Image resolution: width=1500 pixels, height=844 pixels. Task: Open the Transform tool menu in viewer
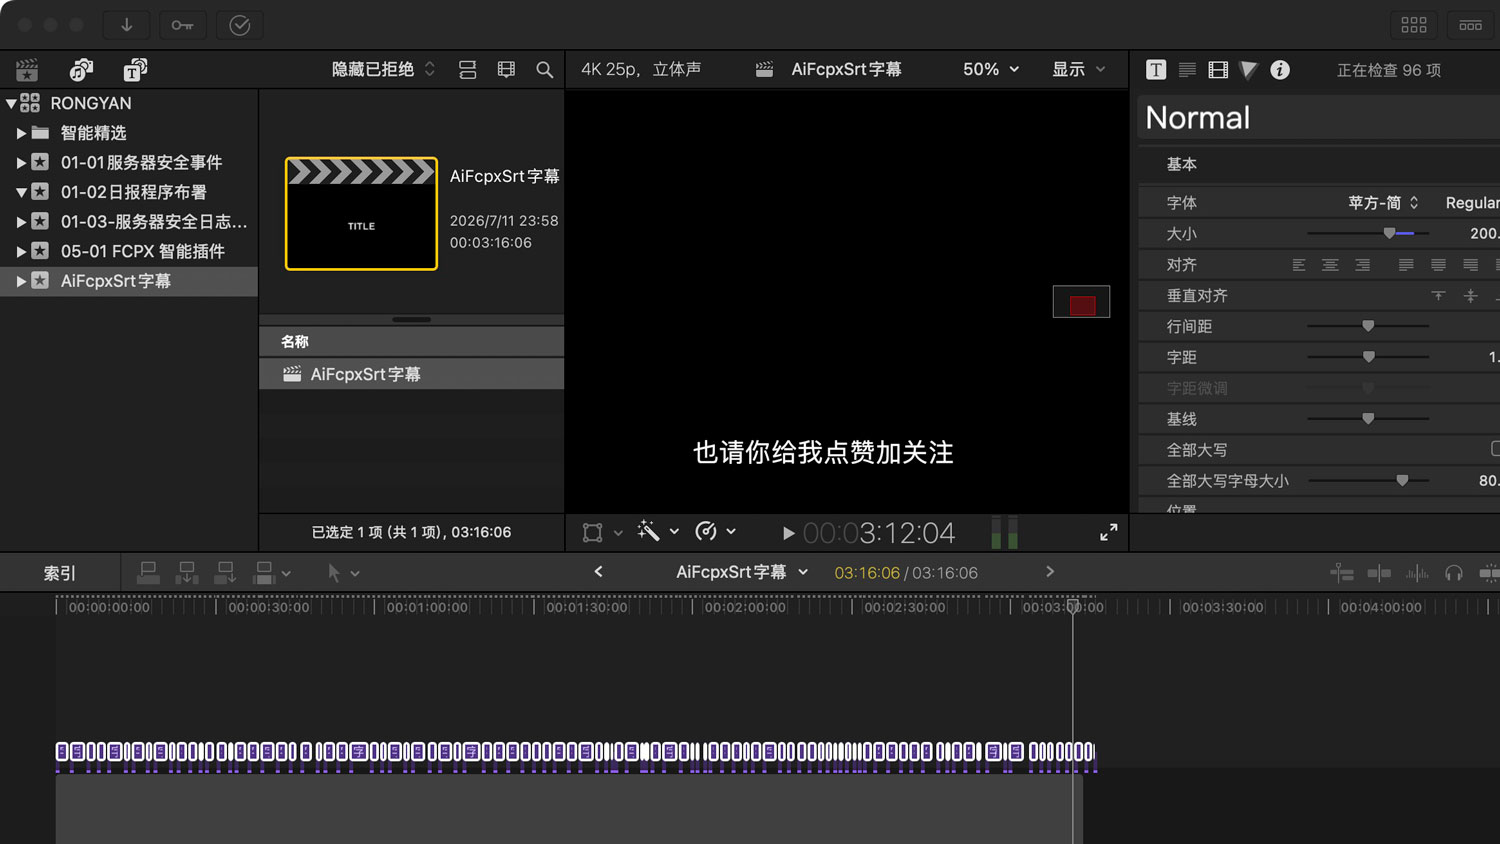pyautogui.click(x=602, y=532)
